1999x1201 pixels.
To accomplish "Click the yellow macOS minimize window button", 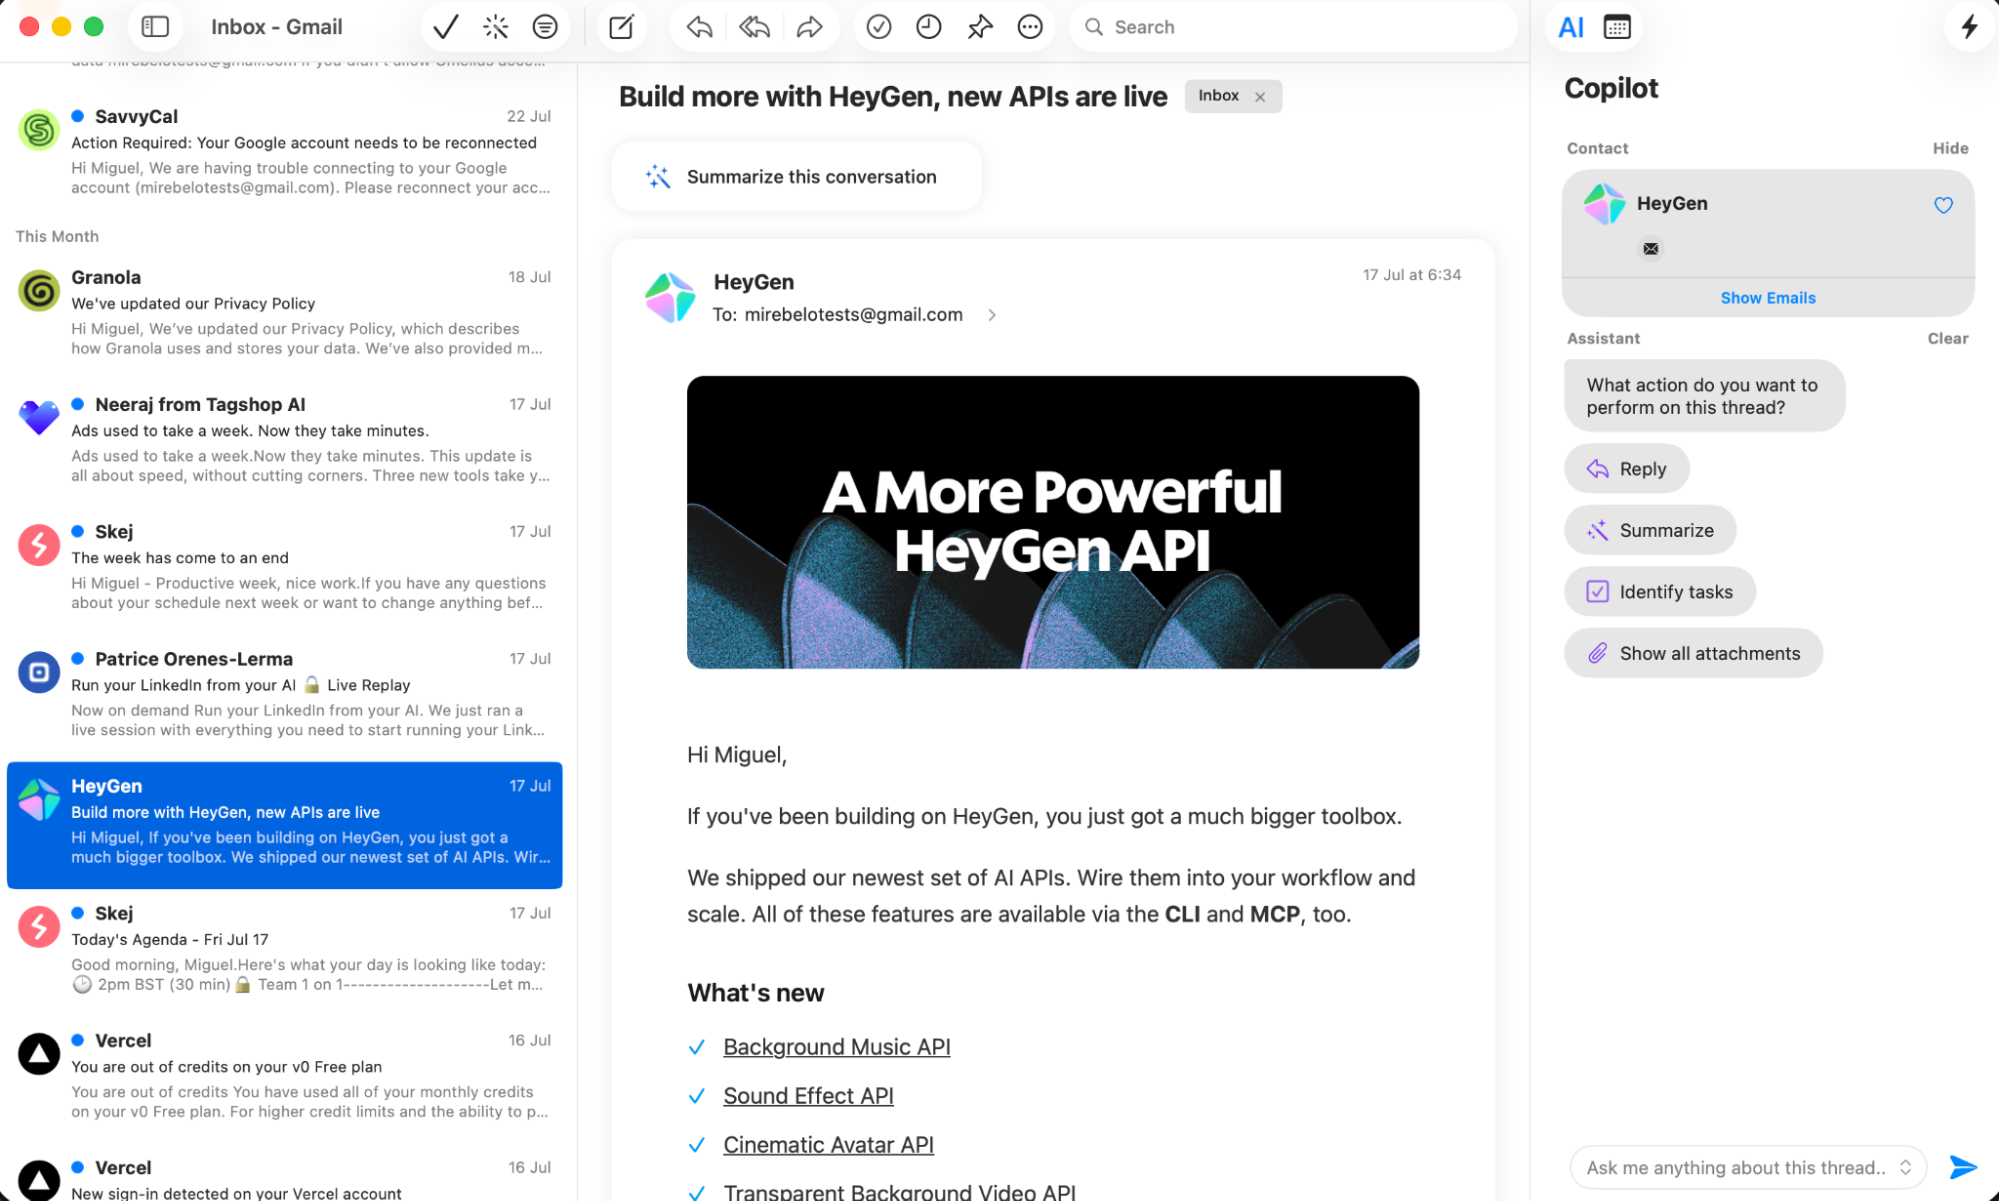I will 61,27.
